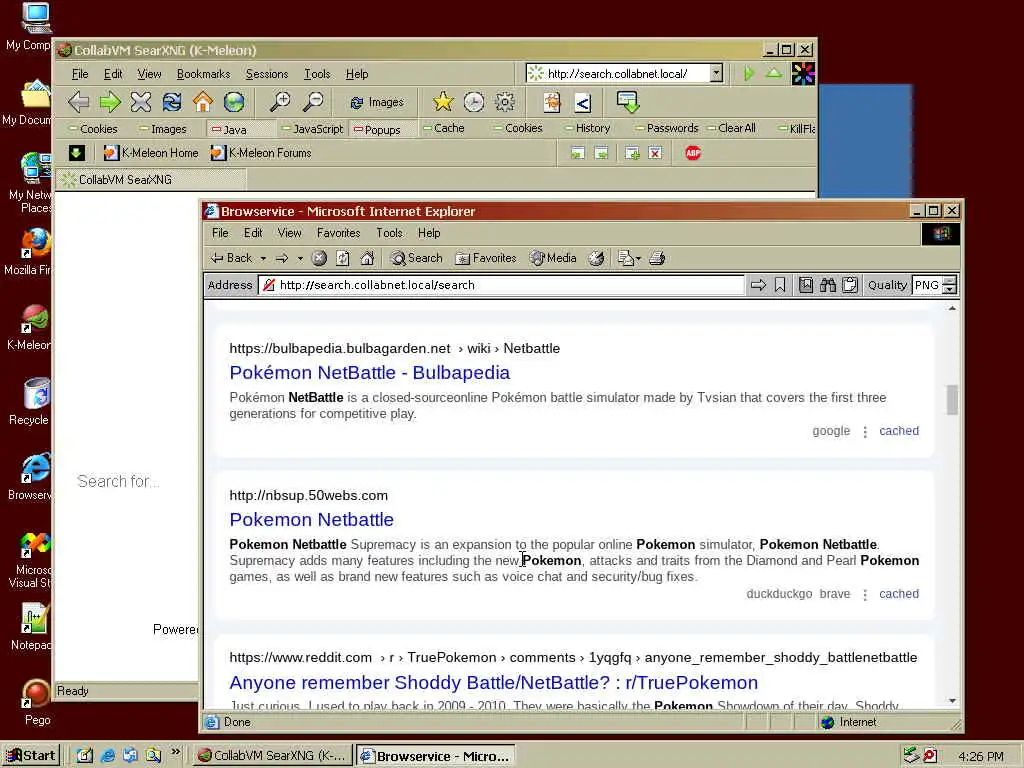Image resolution: width=1024 pixels, height=768 pixels.
Task: Switch to CollabVM SearXNG taskbar button
Action: [273, 756]
